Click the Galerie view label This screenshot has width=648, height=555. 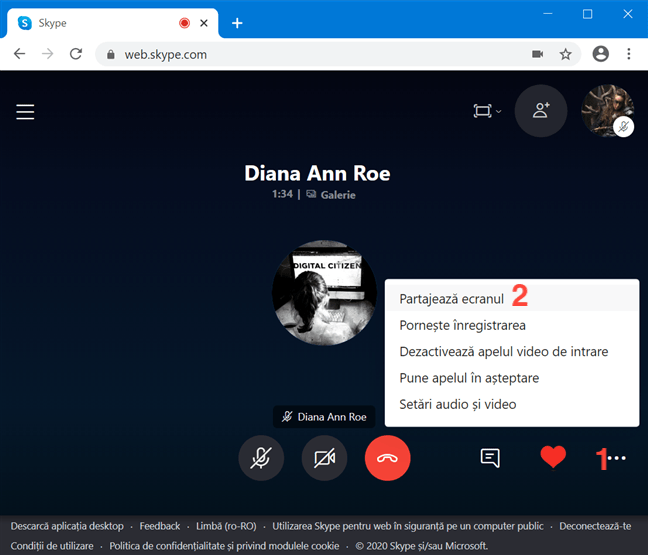pos(331,195)
